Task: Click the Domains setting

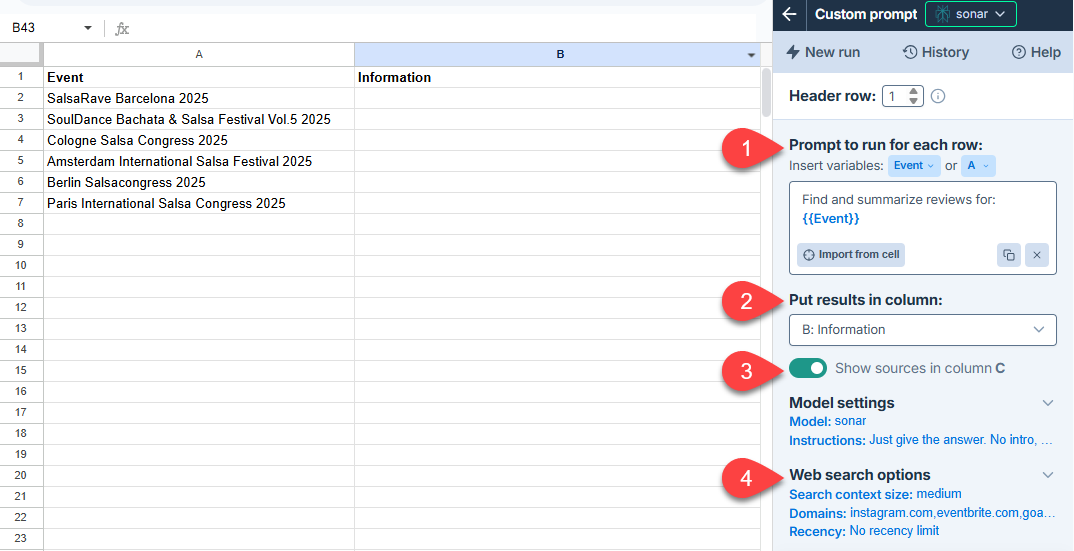Action: (x=921, y=513)
